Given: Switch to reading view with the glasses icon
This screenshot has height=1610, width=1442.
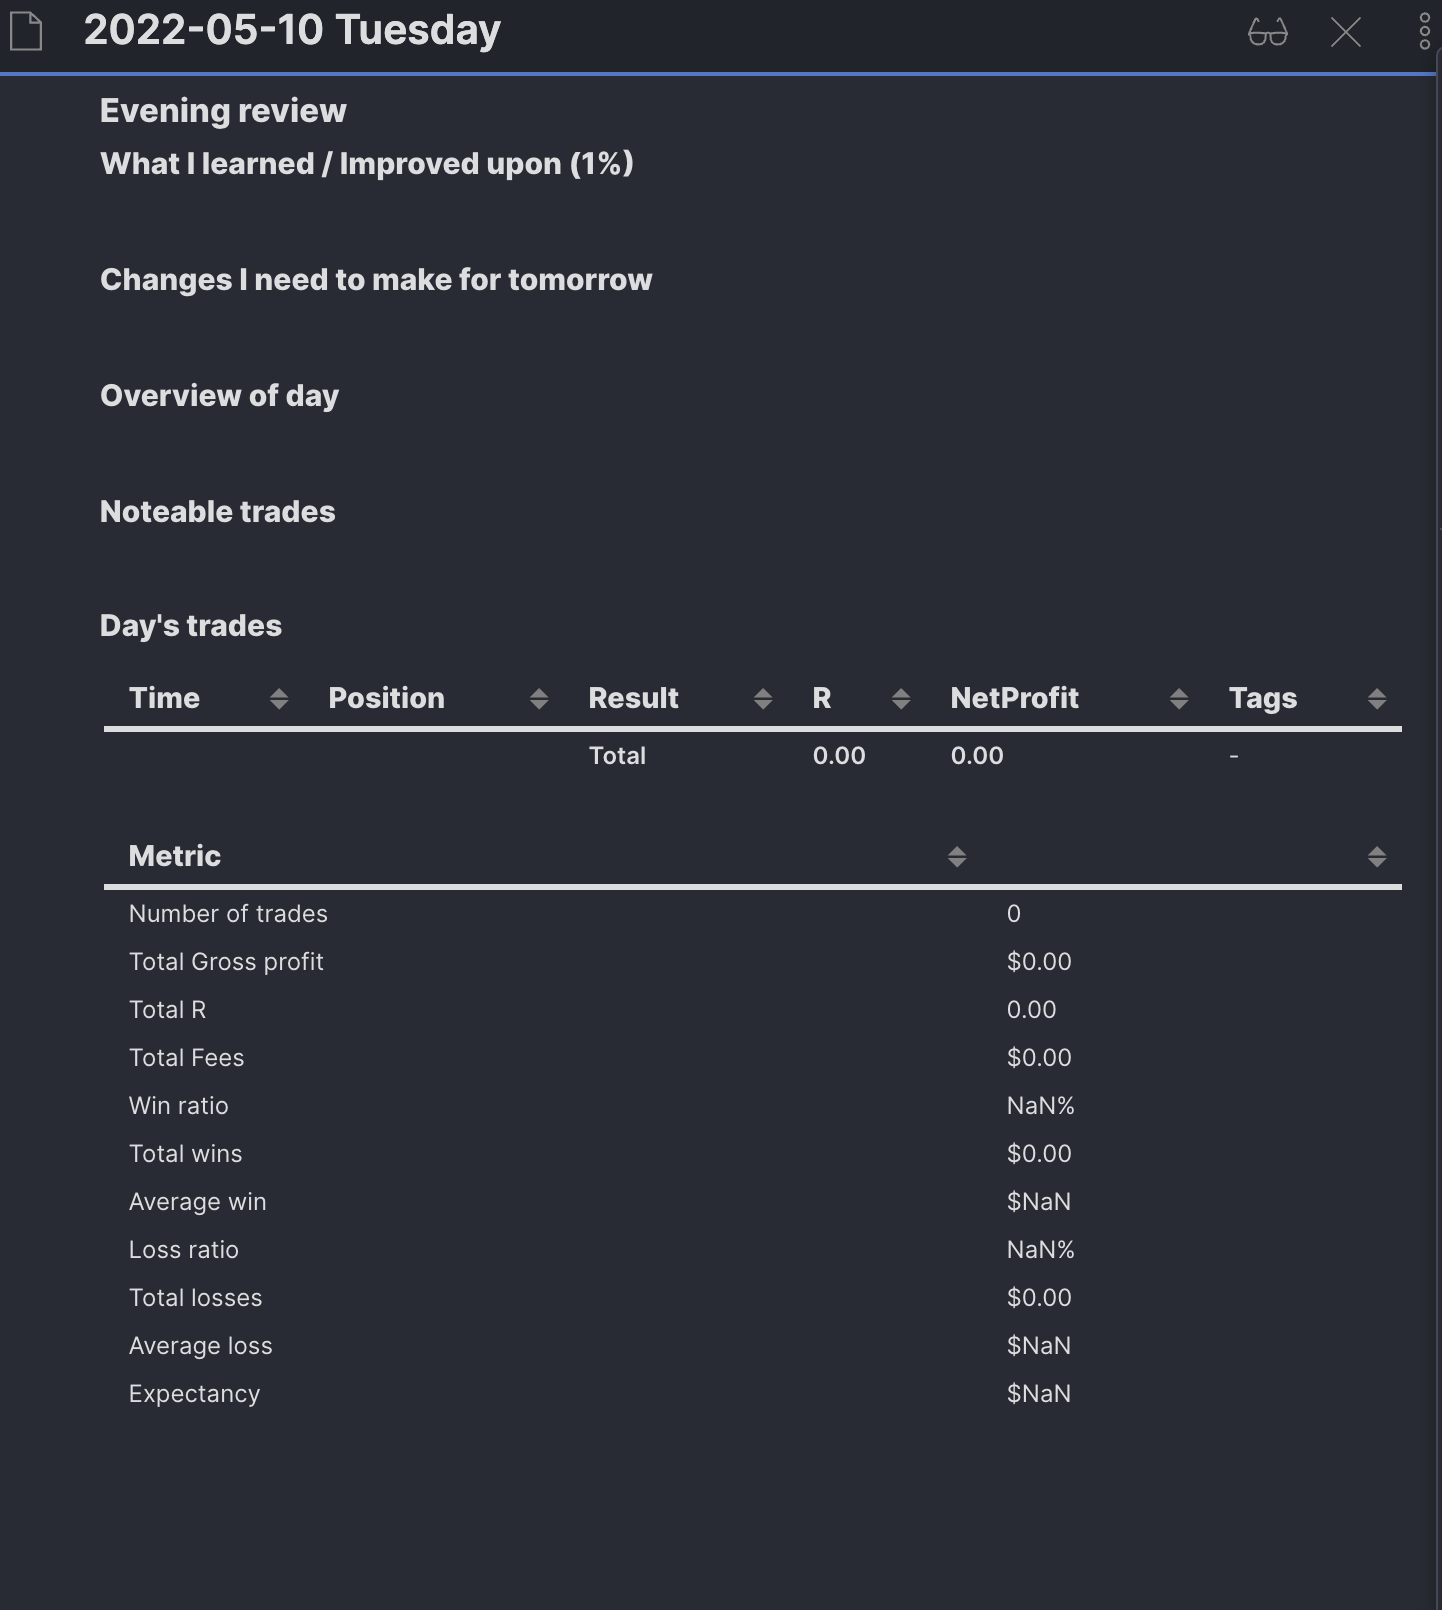Looking at the screenshot, I should pos(1268,32).
